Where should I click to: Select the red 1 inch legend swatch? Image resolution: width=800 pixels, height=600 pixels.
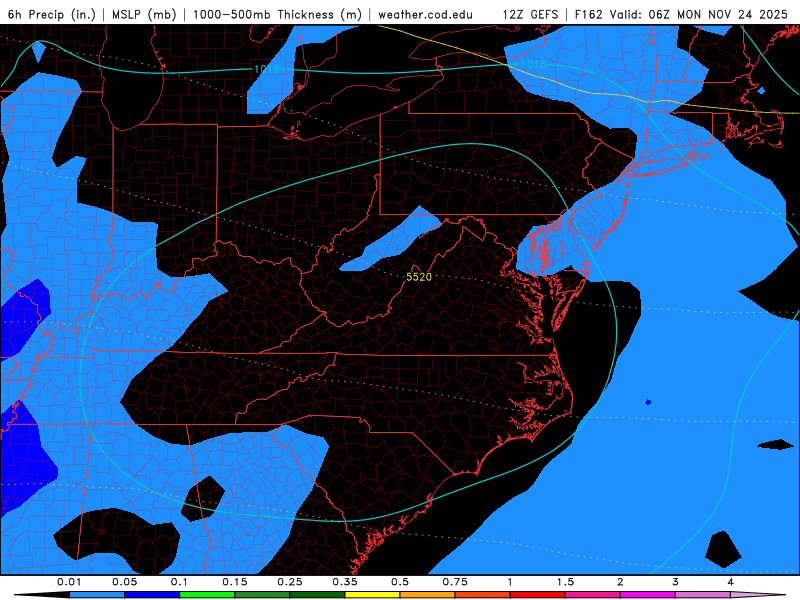coord(538,595)
